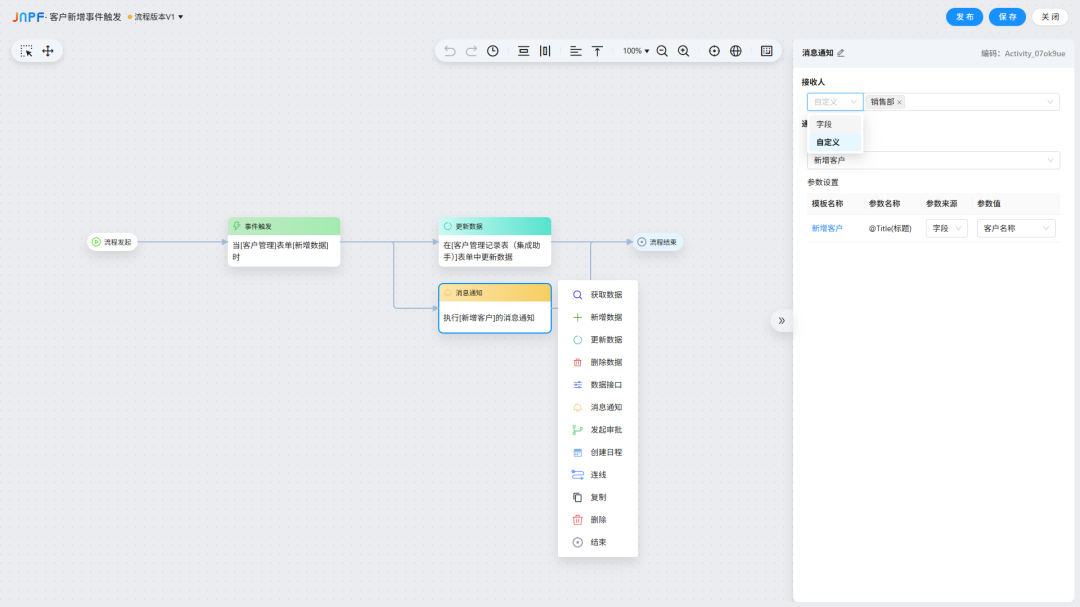Click the 参数名称 column header
Image resolution: width=1080 pixels, height=607 pixels.
pyautogui.click(x=884, y=204)
